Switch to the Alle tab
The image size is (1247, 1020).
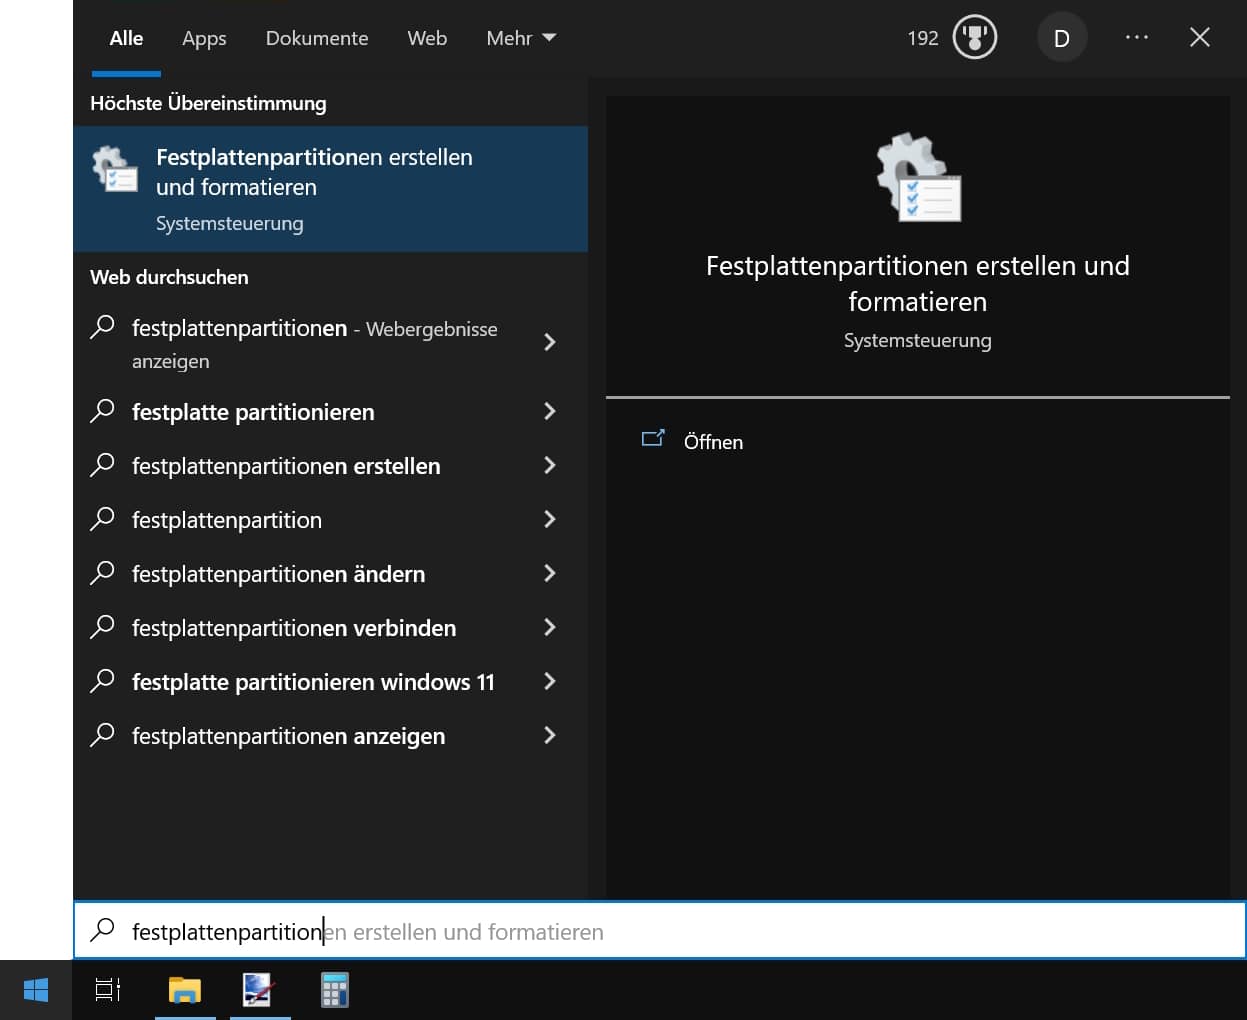point(126,38)
